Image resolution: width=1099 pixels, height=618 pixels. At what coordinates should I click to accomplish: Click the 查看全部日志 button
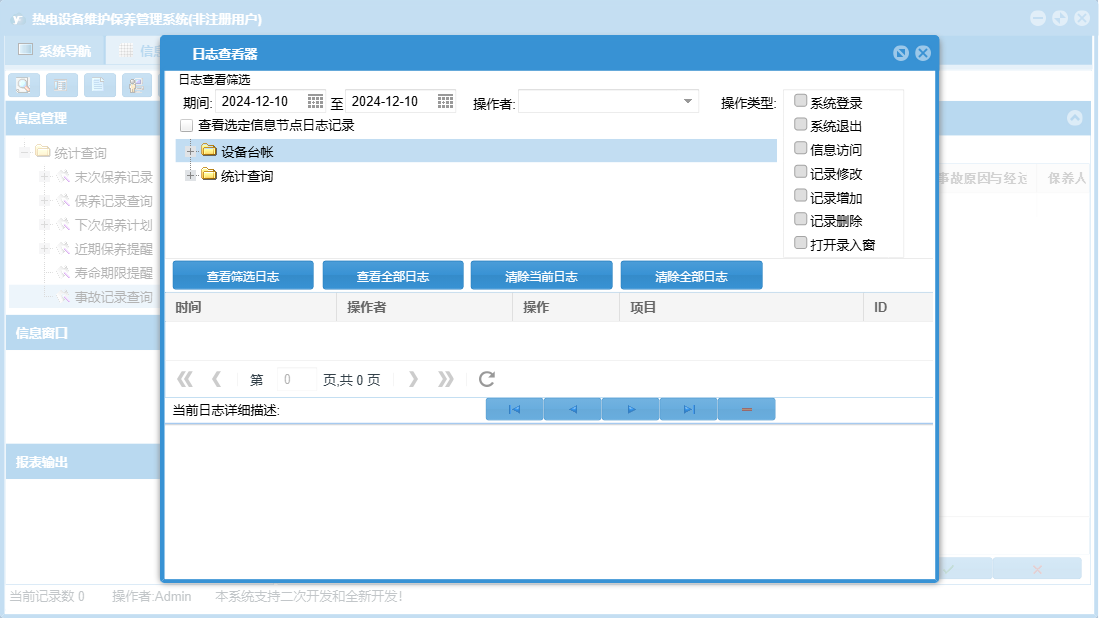click(393, 276)
